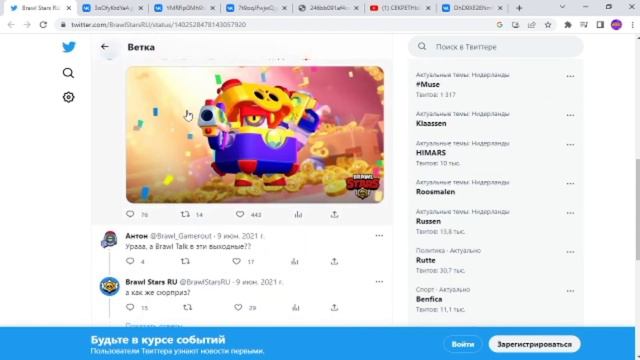Open more options for #Muse trend
Viewport: 640px width, 360px height.
tap(570, 76)
